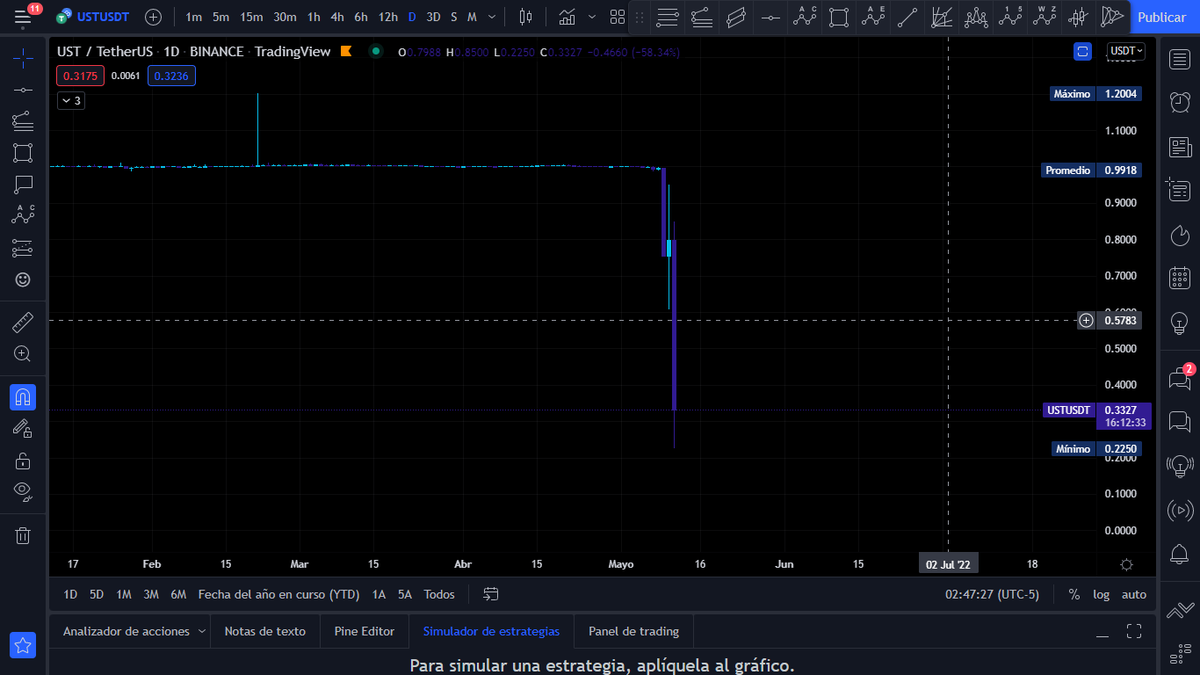Select the zoom in tool
Image resolution: width=1200 pixels, height=675 pixels.
[22, 354]
